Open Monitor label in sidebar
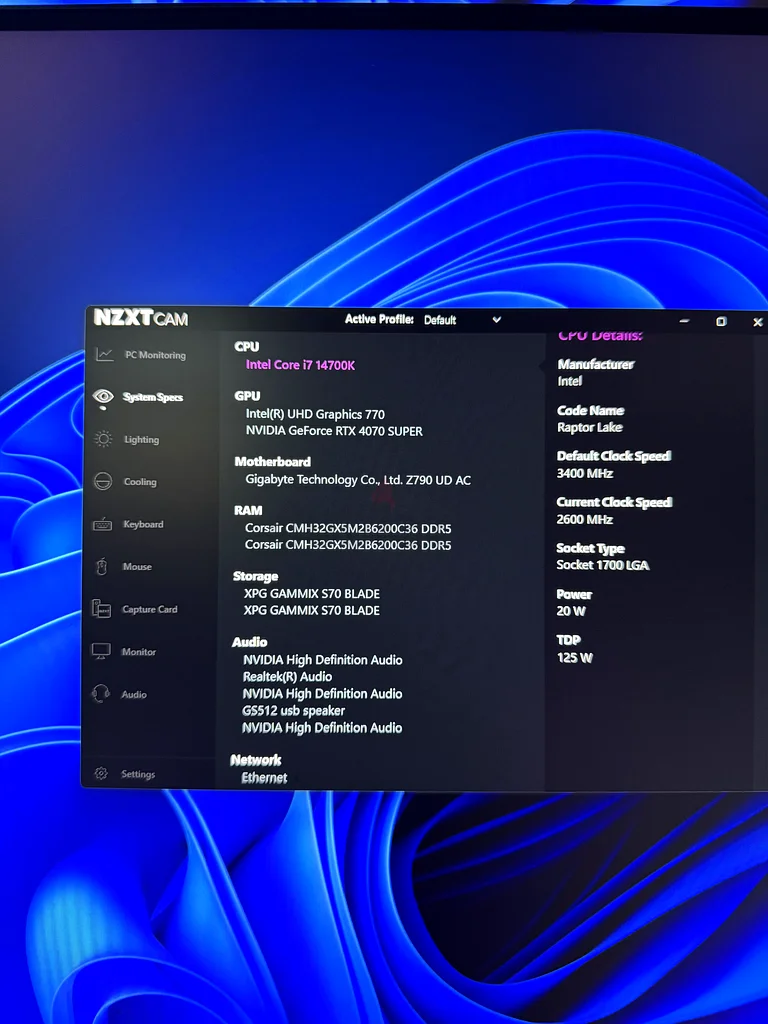The image size is (768, 1024). pyautogui.click(x=138, y=652)
